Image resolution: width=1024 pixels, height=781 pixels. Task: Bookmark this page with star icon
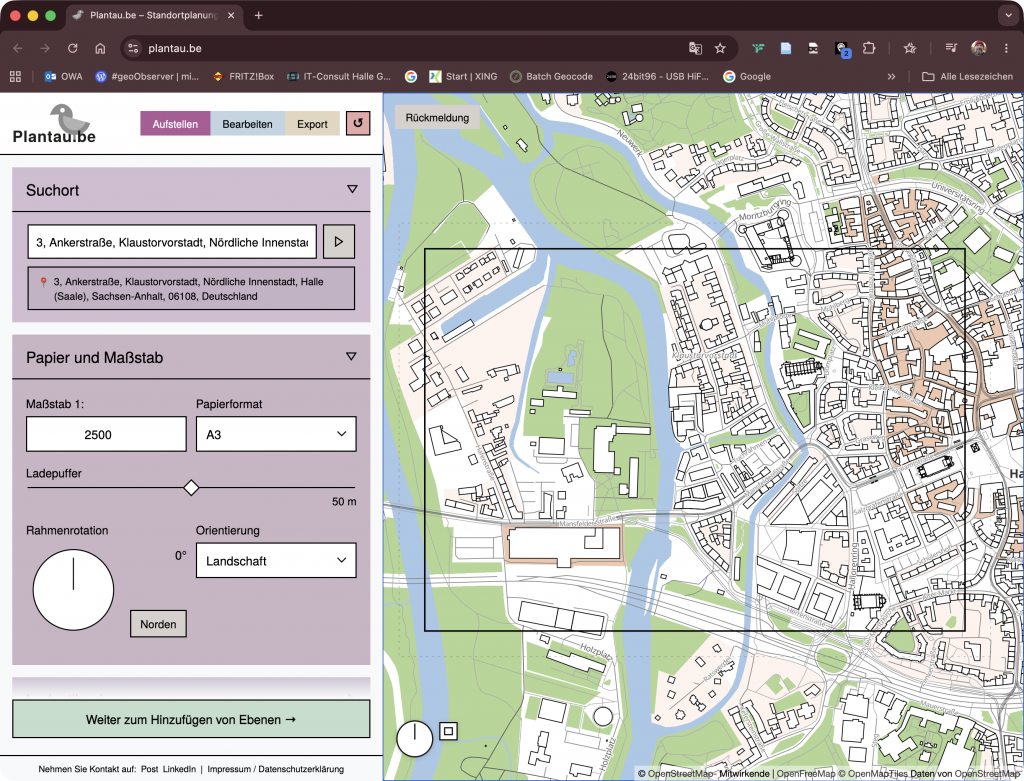pyautogui.click(x=720, y=48)
